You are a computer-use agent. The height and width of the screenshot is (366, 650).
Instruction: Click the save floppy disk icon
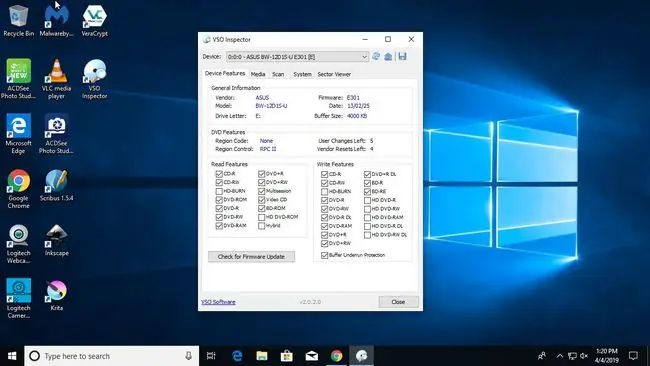[402, 56]
